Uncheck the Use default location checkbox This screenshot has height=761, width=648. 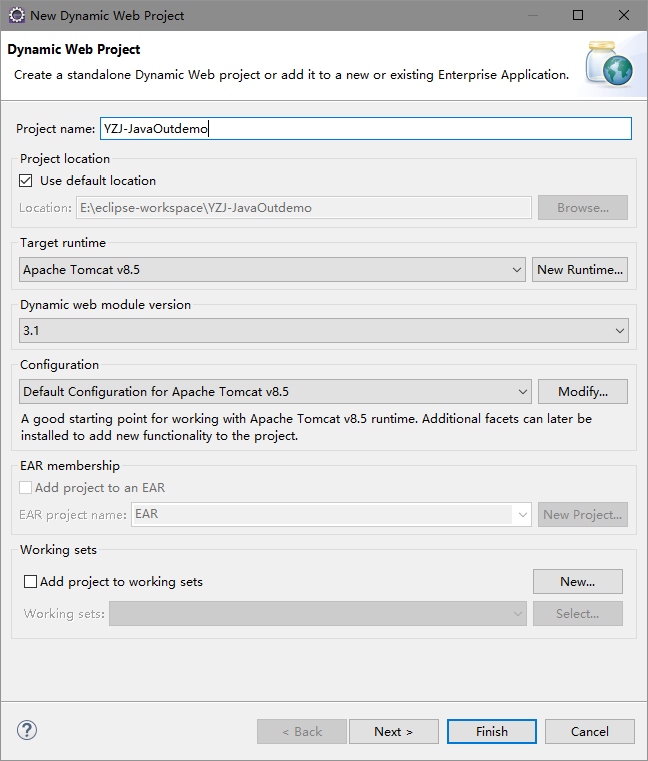tap(26, 181)
